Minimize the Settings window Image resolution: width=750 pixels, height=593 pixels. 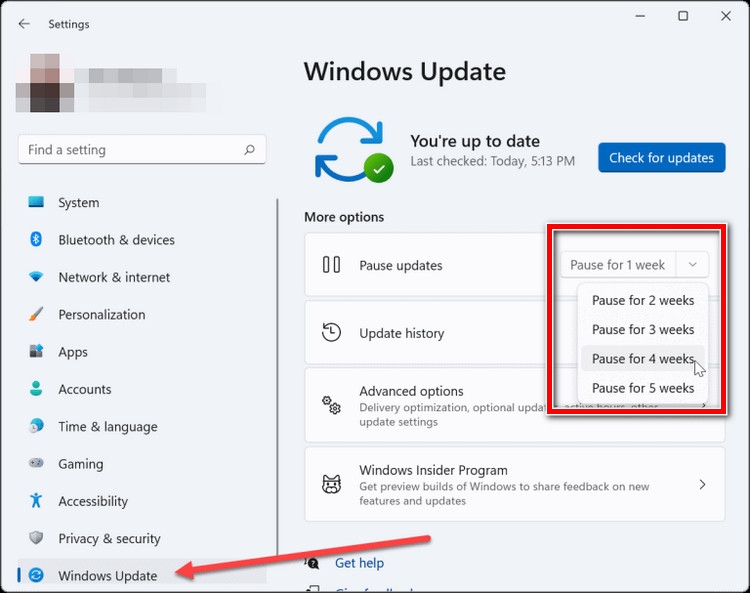pos(640,16)
